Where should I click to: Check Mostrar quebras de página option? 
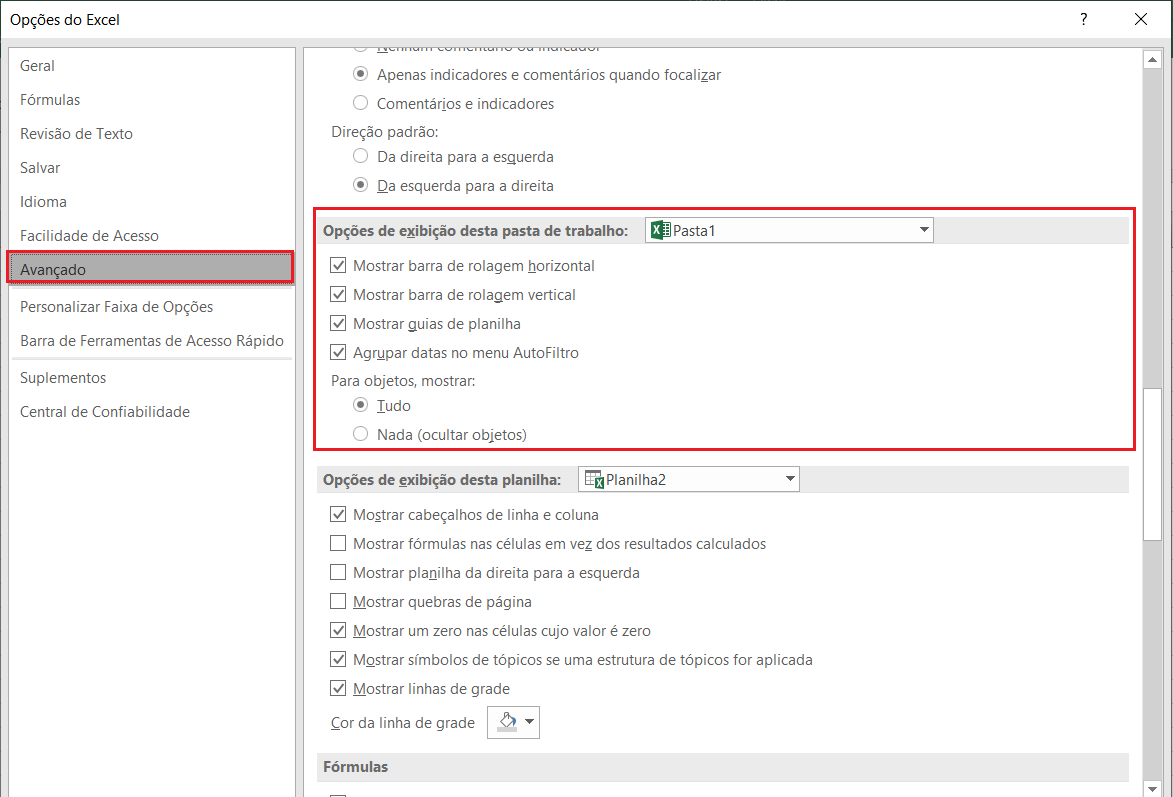pos(338,602)
